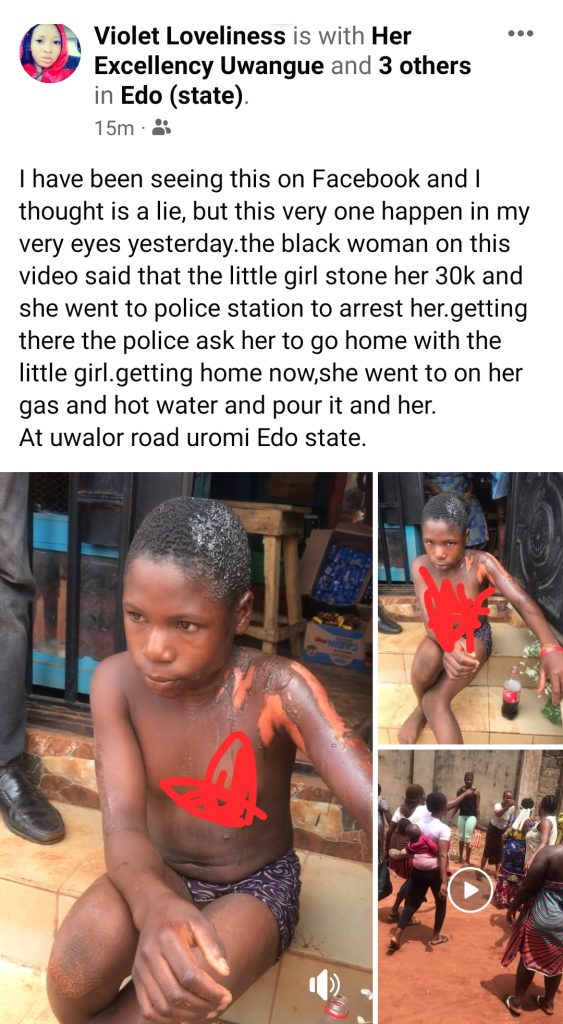Open Violet Loveliness's profile picture
This screenshot has height=1024, width=563.
point(50,53)
